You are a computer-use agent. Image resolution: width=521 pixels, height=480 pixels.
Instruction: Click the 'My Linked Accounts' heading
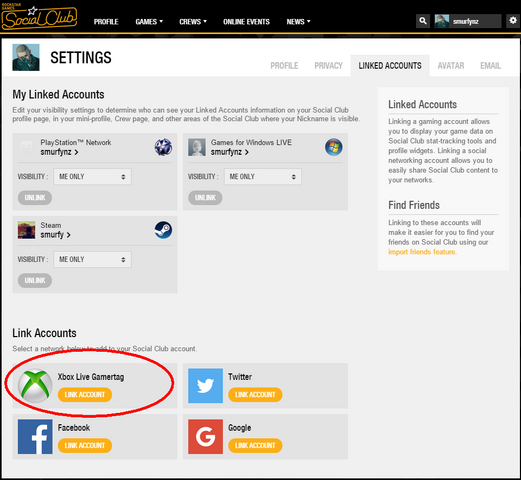[58, 95]
